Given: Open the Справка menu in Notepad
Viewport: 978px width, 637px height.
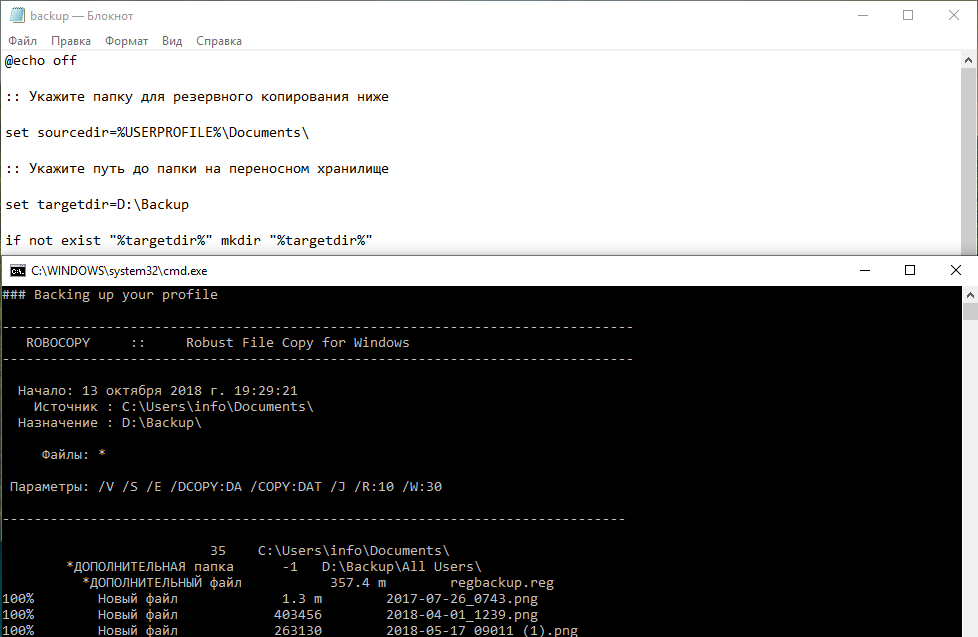Looking at the screenshot, I should tap(219, 41).
